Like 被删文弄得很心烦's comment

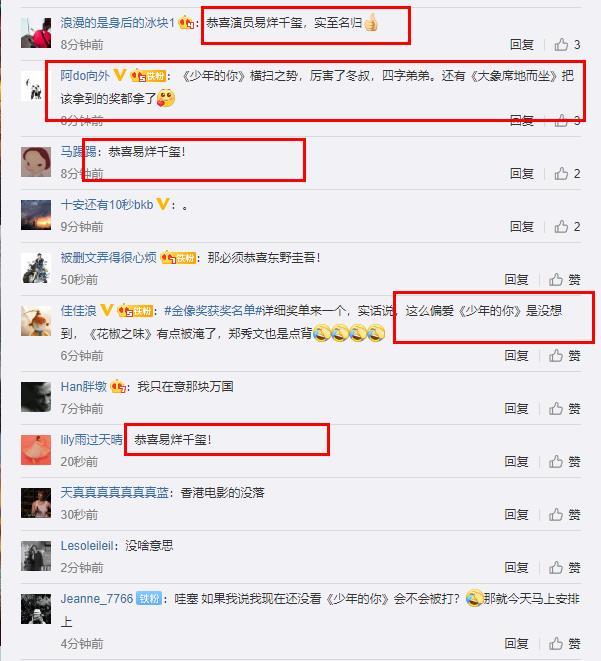[564, 279]
